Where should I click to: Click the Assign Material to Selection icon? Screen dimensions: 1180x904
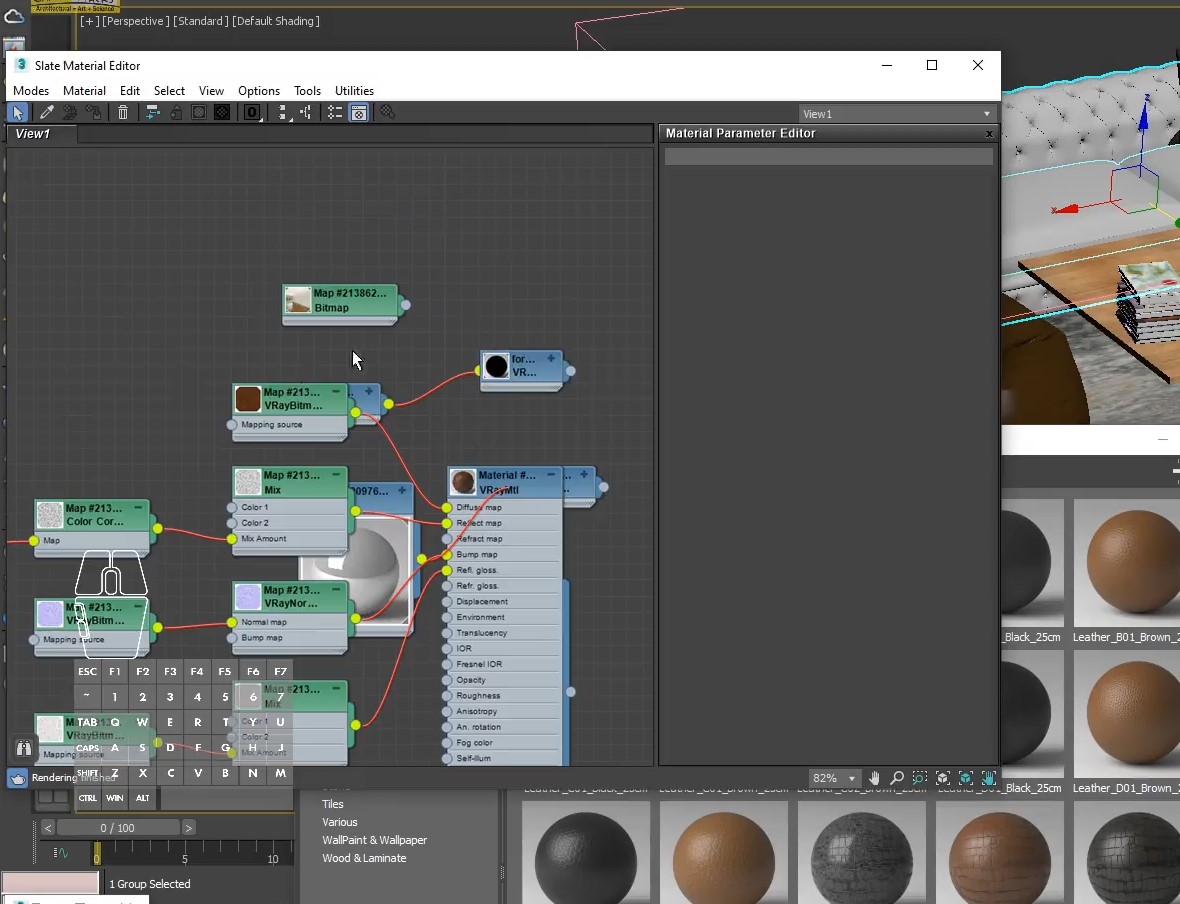94,112
